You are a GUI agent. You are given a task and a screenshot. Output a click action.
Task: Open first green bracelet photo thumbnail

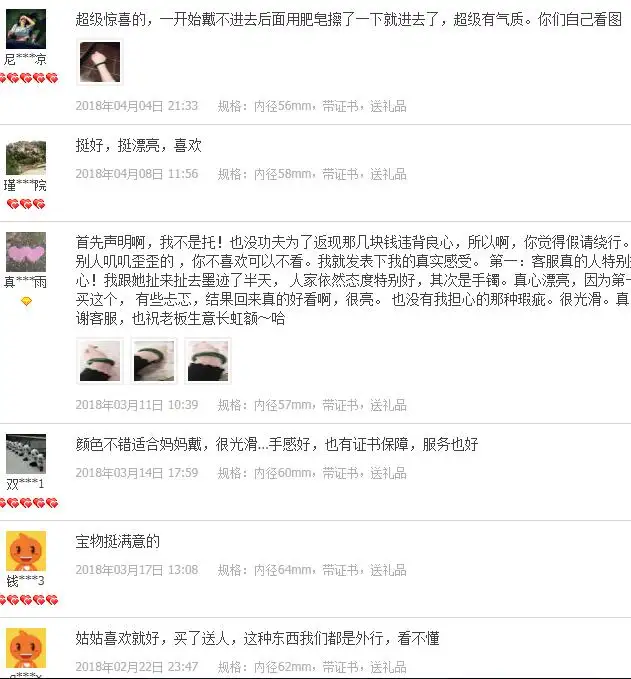(x=100, y=361)
